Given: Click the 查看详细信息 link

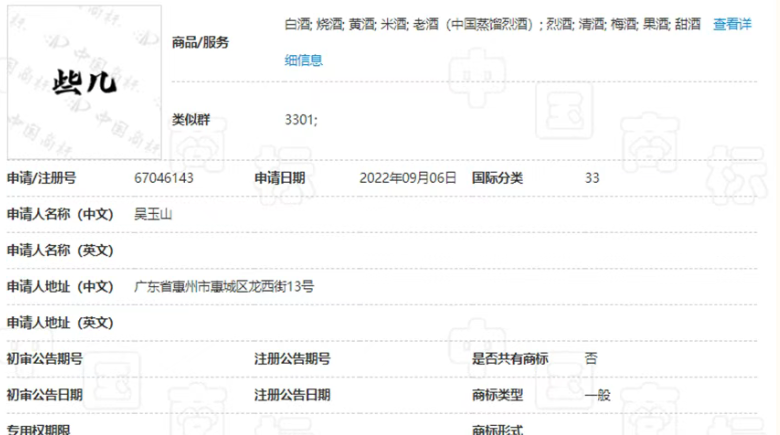Looking at the screenshot, I should [x=731, y=23].
